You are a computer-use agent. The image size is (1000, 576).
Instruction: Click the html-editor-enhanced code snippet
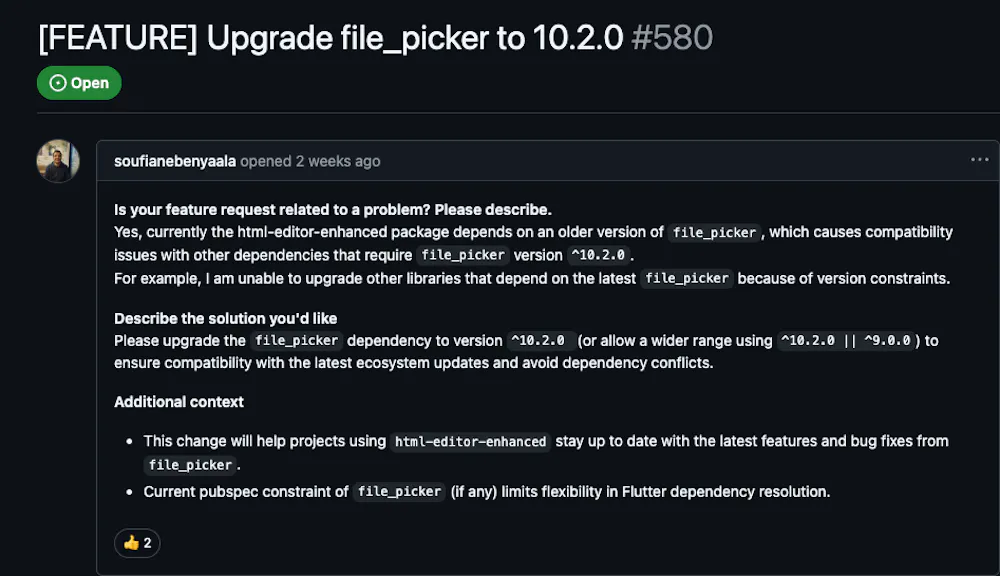471,441
